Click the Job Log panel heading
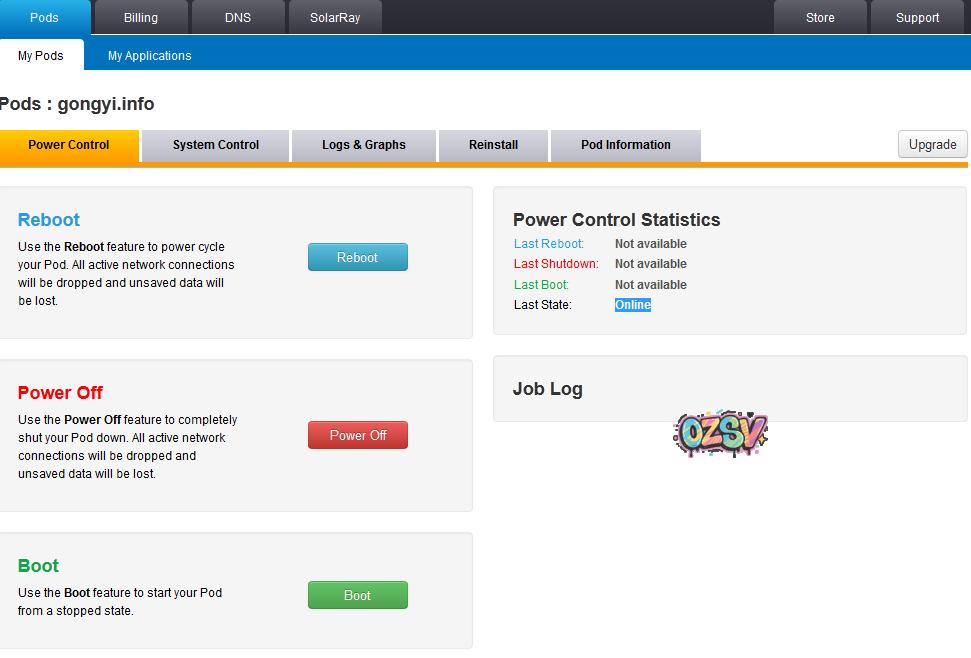The height and width of the screenshot is (658, 971). pyautogui.click(x=548, y=389)
